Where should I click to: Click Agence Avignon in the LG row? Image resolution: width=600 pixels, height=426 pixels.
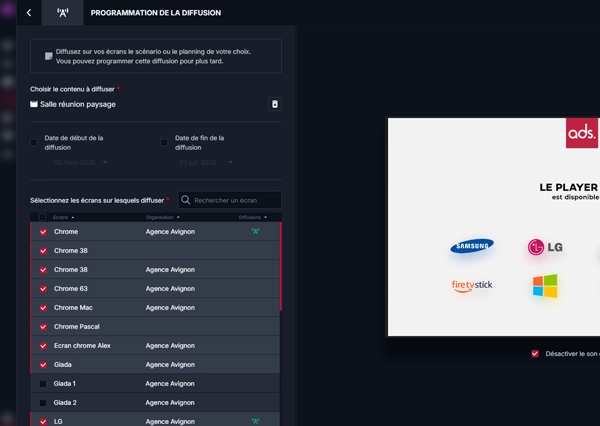point(170,421)
